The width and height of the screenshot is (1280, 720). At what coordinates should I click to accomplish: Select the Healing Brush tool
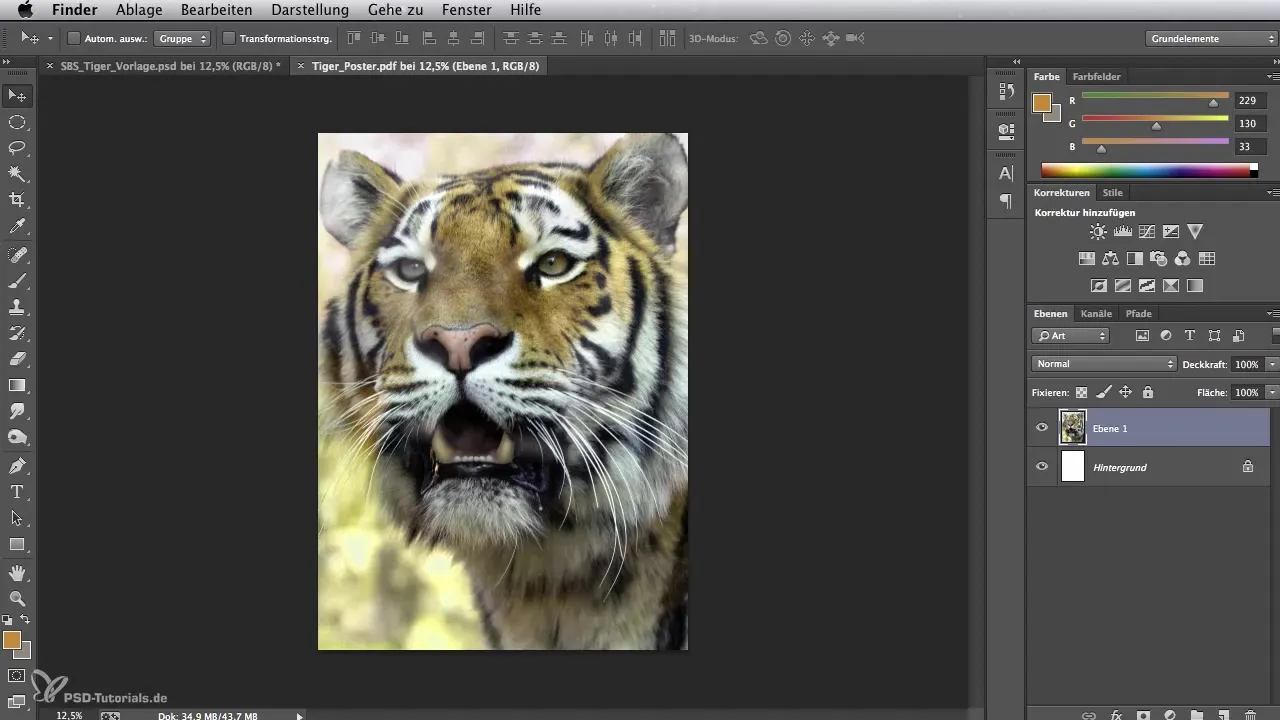pos(17,255)
